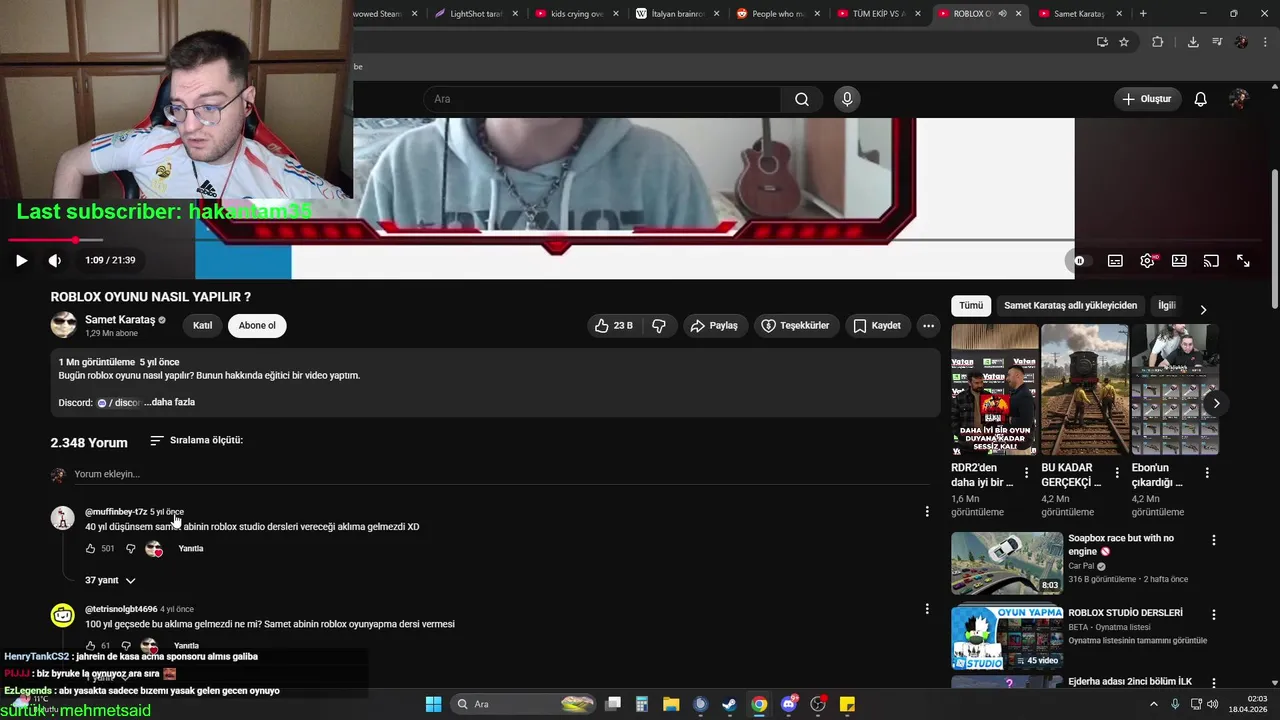
Task: Select the Tümü filter chip
Action: coord(971,305)
